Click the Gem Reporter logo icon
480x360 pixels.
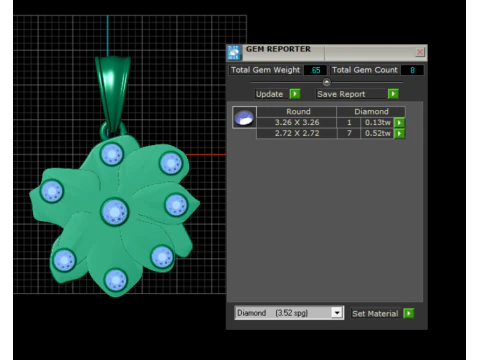pos(234,53)
